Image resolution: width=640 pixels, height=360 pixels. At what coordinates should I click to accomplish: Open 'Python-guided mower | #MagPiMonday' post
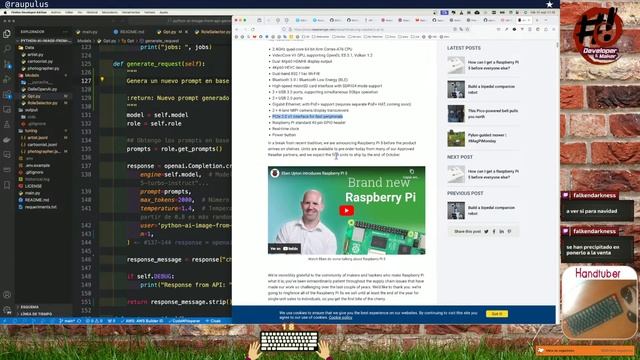[x=487, y=138]
